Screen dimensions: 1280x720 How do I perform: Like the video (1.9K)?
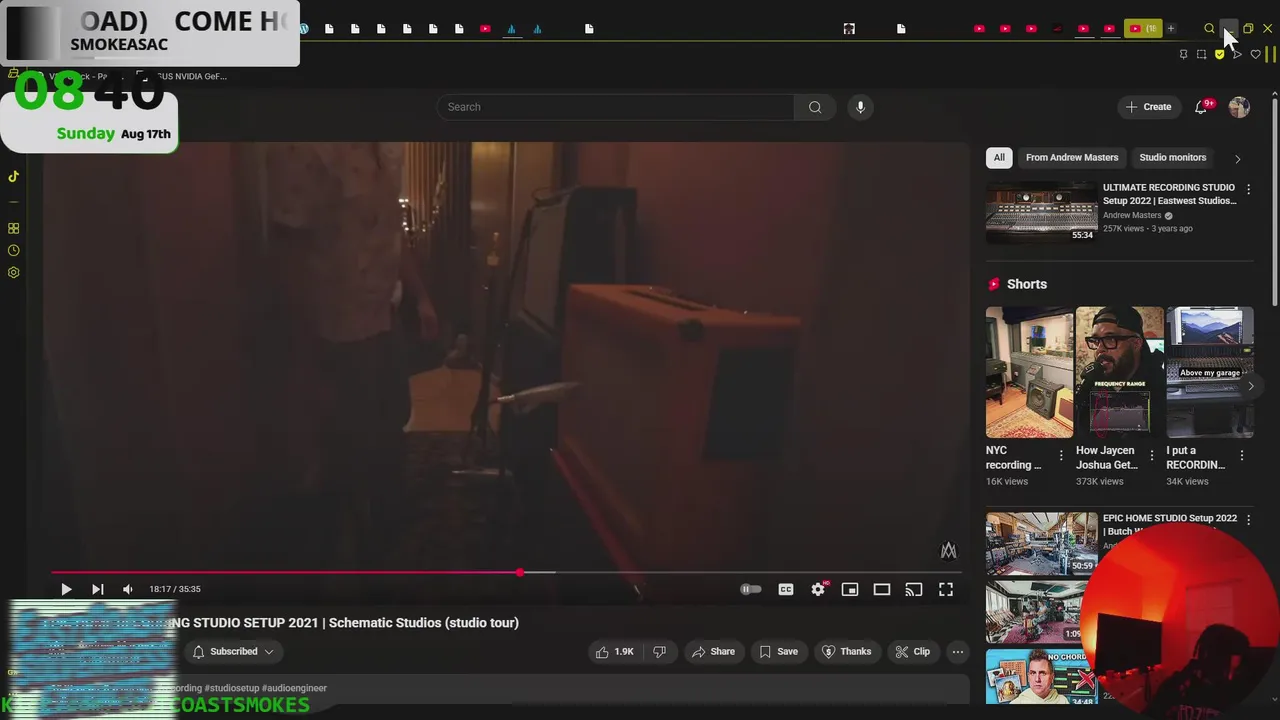coord(616,651)
